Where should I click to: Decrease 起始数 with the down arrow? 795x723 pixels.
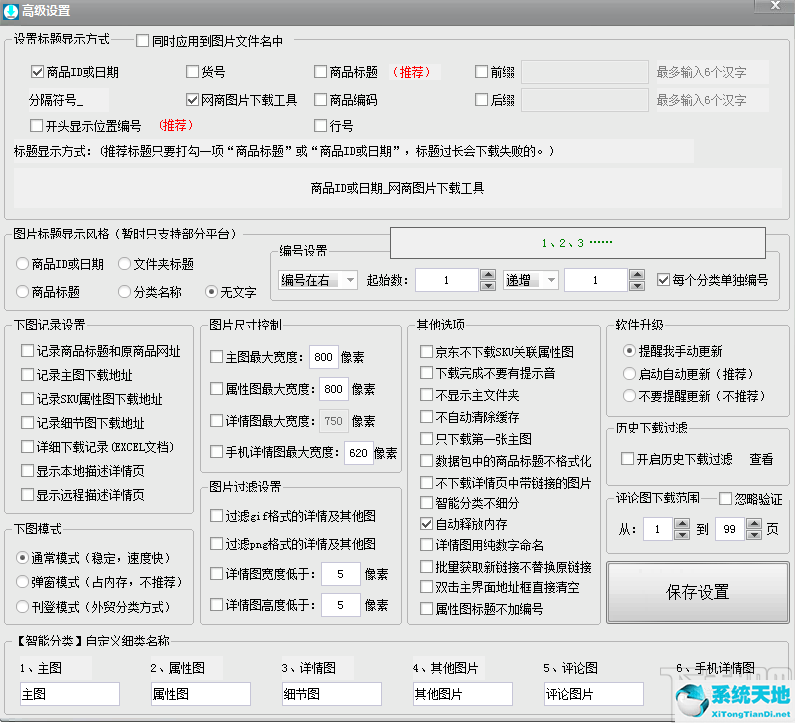488,285
